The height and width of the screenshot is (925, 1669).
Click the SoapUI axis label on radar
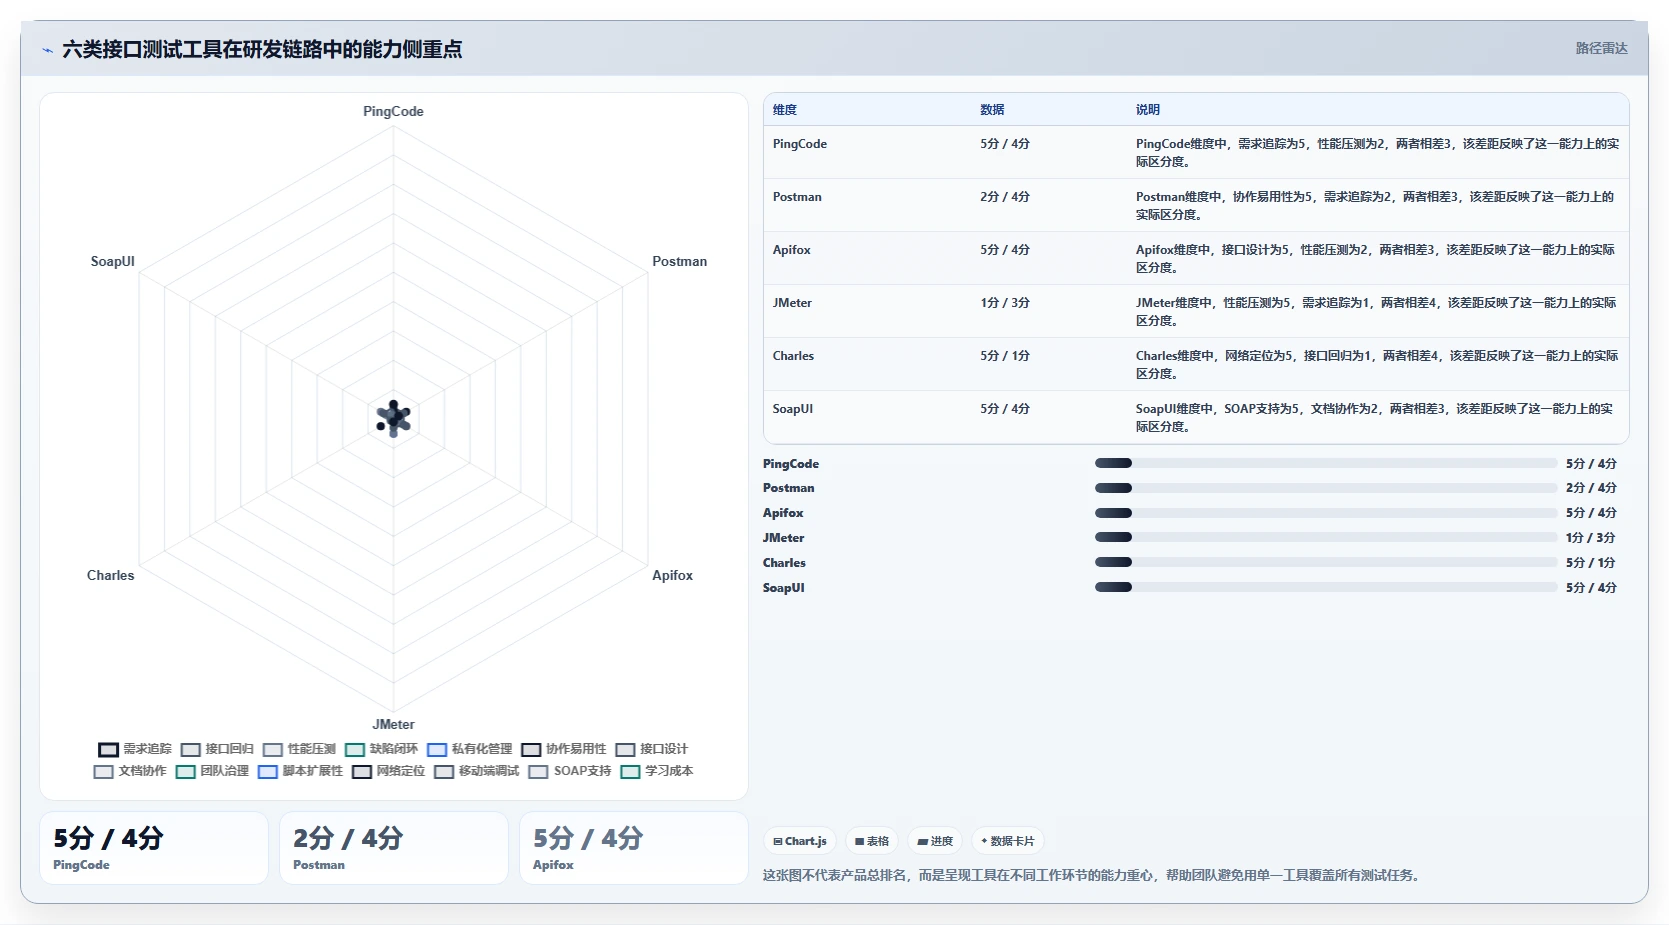112,261
